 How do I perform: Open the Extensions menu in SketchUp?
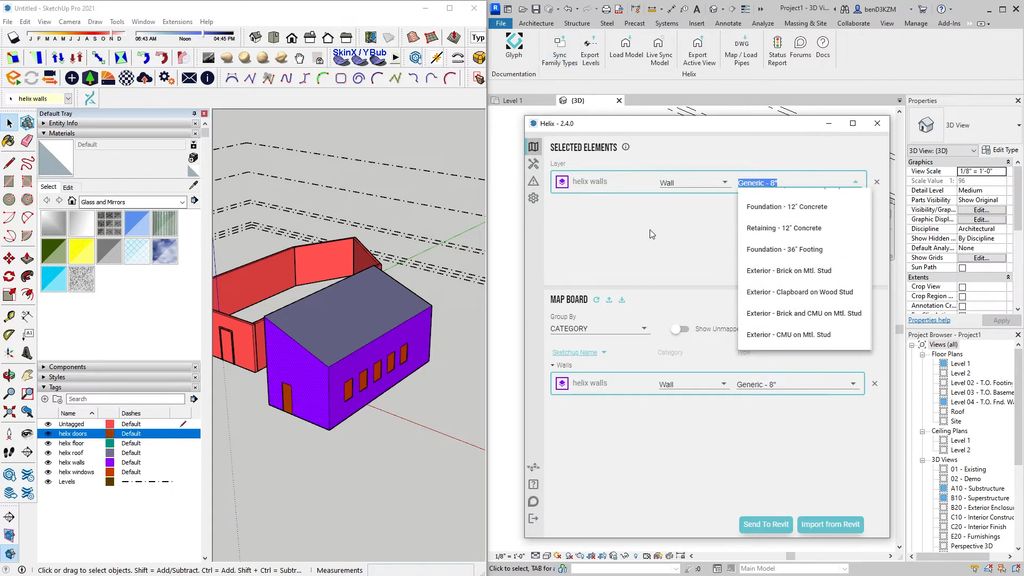pyautogui.click(x=177, y=21)
